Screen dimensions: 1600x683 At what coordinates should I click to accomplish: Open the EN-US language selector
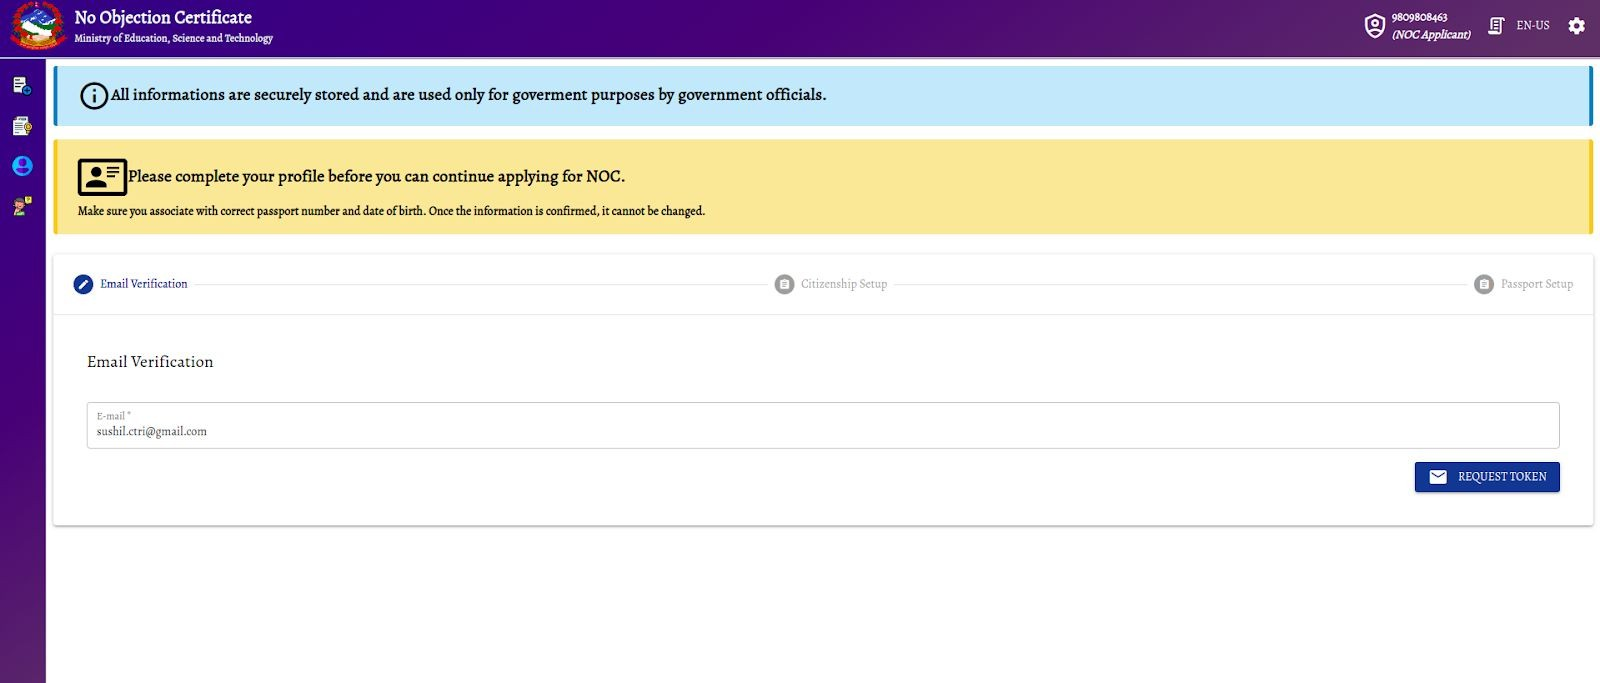coord(1532,26)
